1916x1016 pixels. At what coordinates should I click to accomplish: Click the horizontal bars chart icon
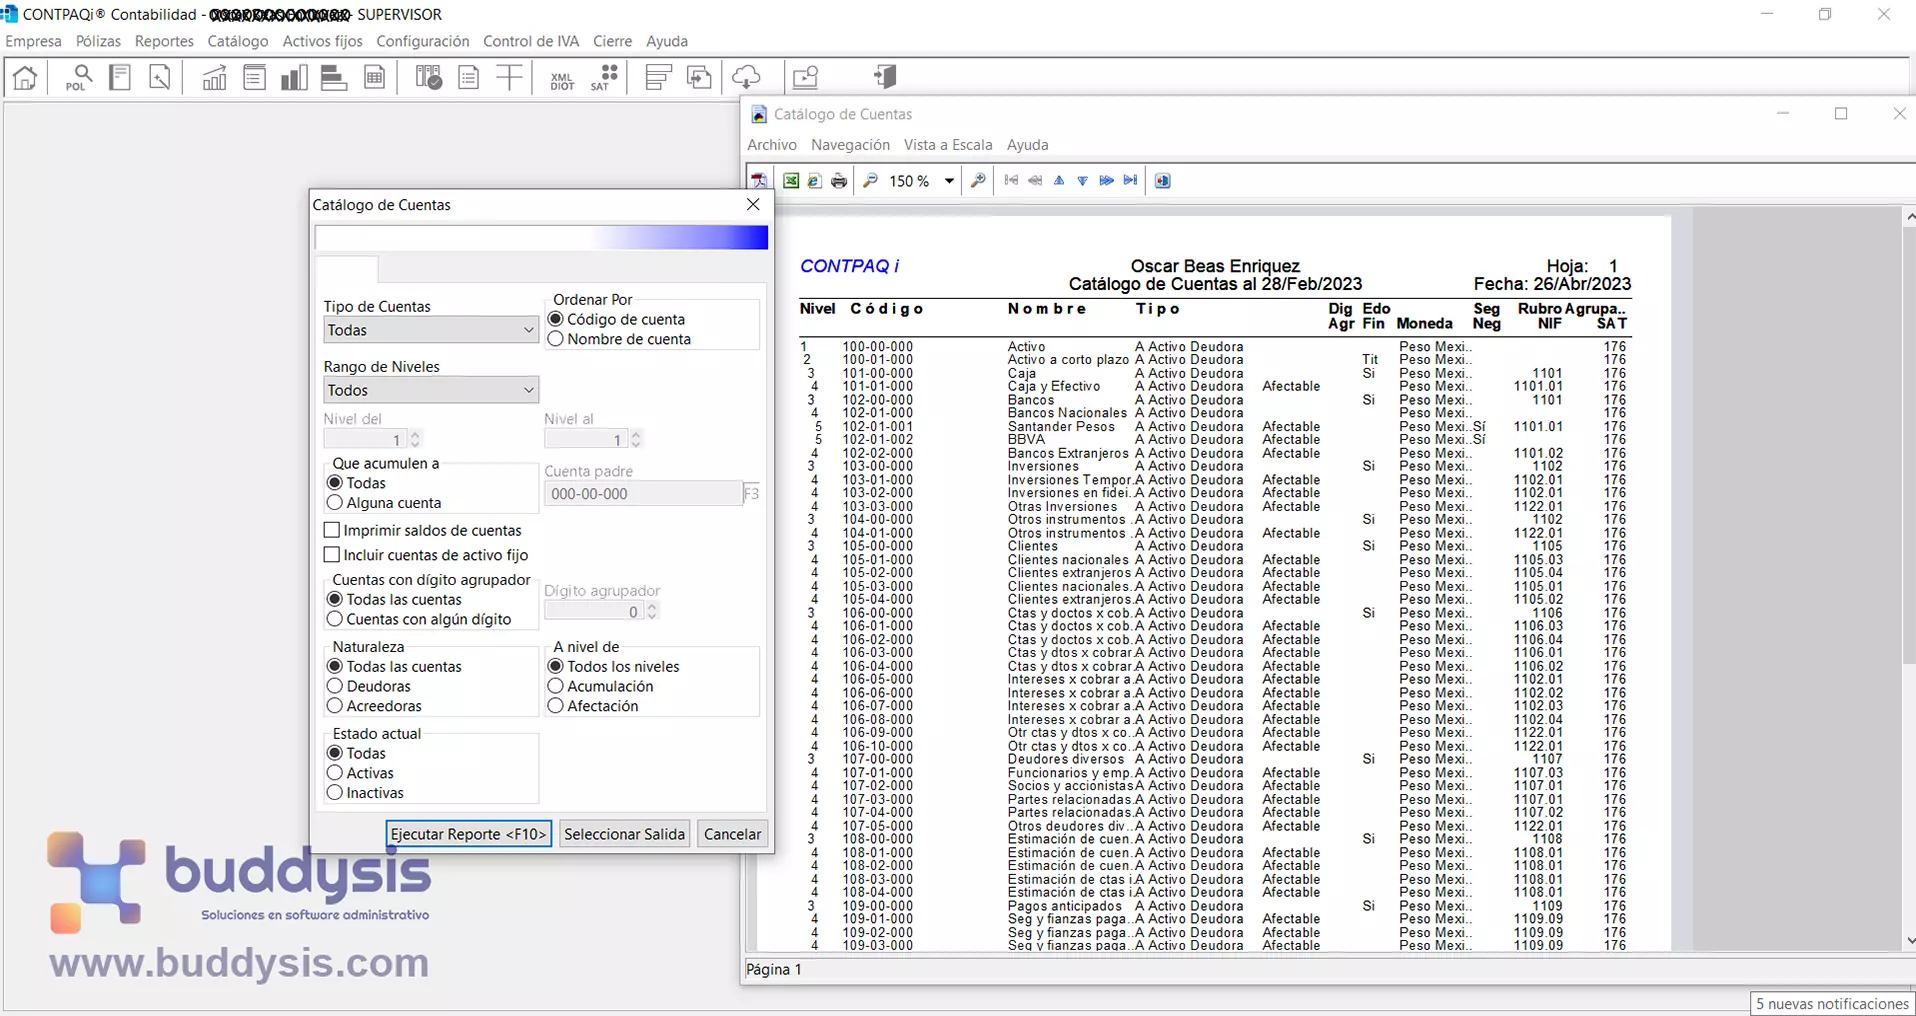(333, 77)
